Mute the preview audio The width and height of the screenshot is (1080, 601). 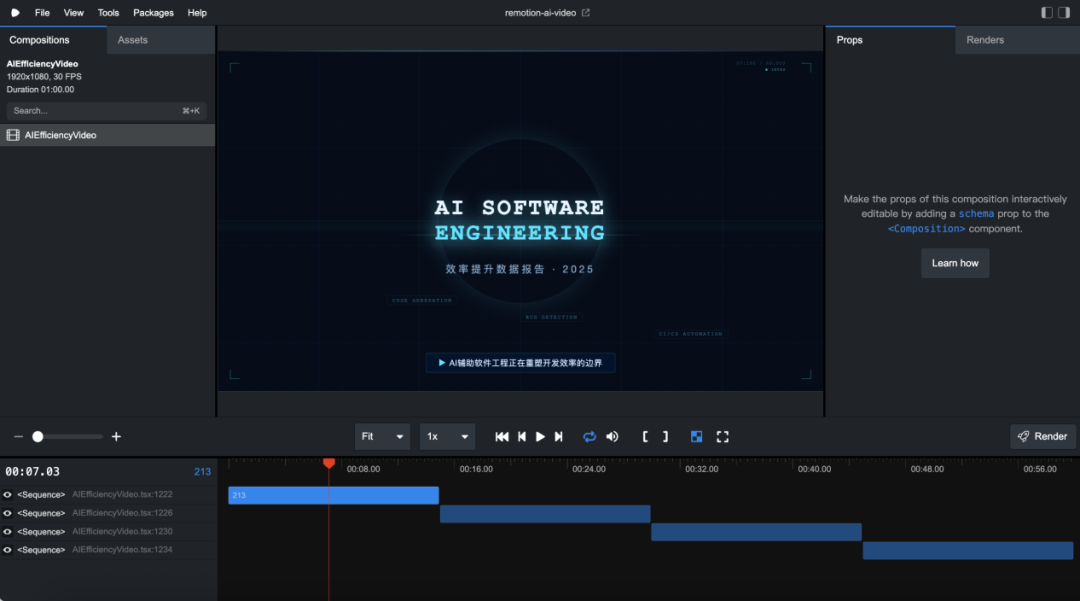point(612,437)
